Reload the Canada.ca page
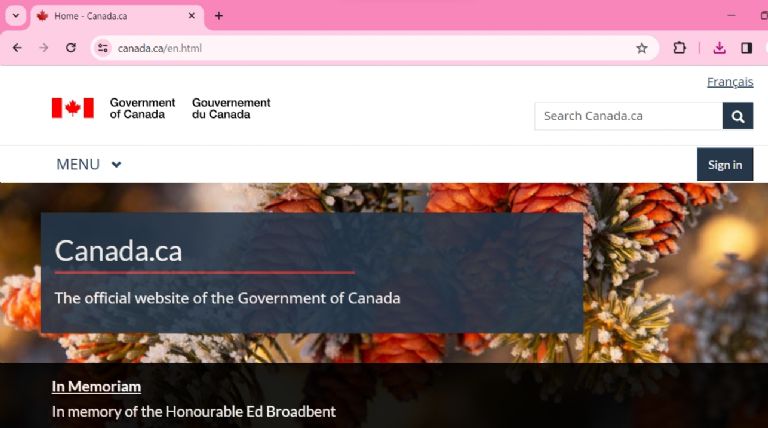Image resolution: width=768 pixels, height=428 pixels. tap(71, 48)
